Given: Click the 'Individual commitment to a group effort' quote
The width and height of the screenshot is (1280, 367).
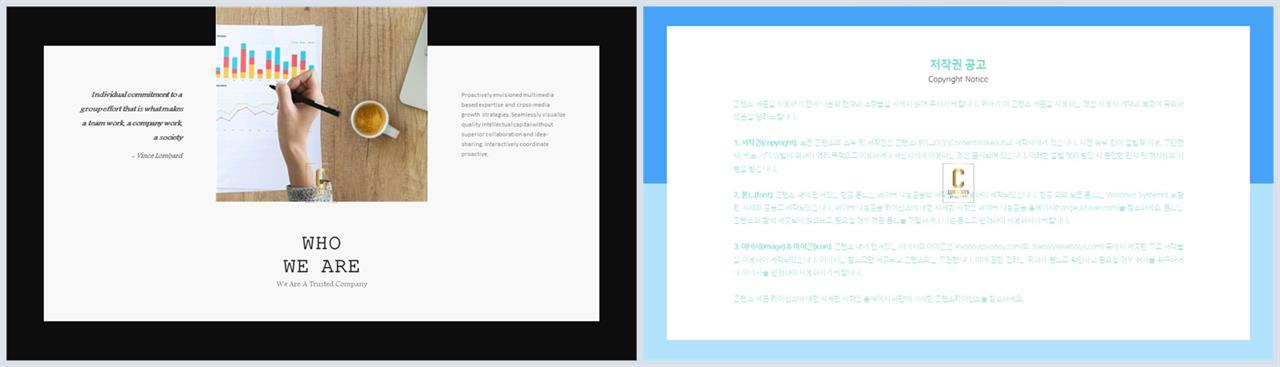Looking at the screenshot, I should click(132, 115).
